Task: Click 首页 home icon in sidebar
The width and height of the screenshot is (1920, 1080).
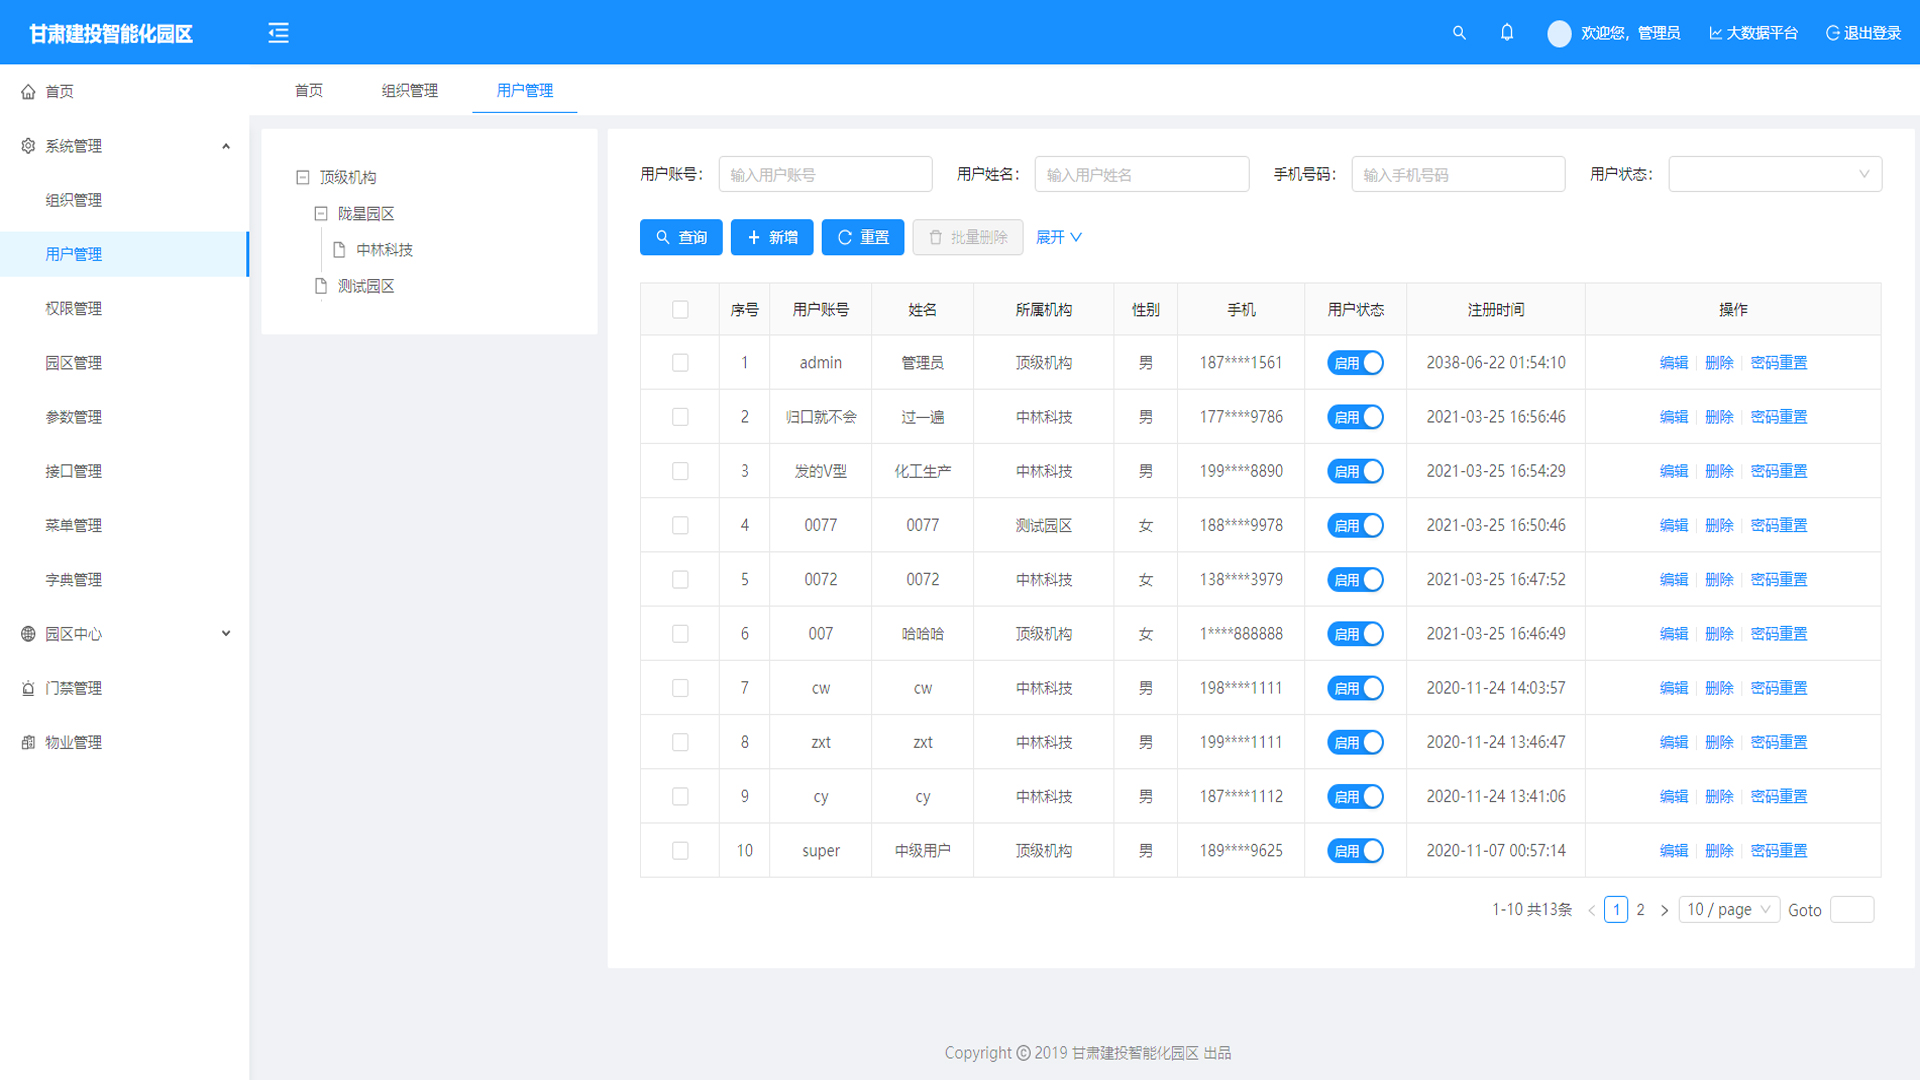Action: [28, 92]
